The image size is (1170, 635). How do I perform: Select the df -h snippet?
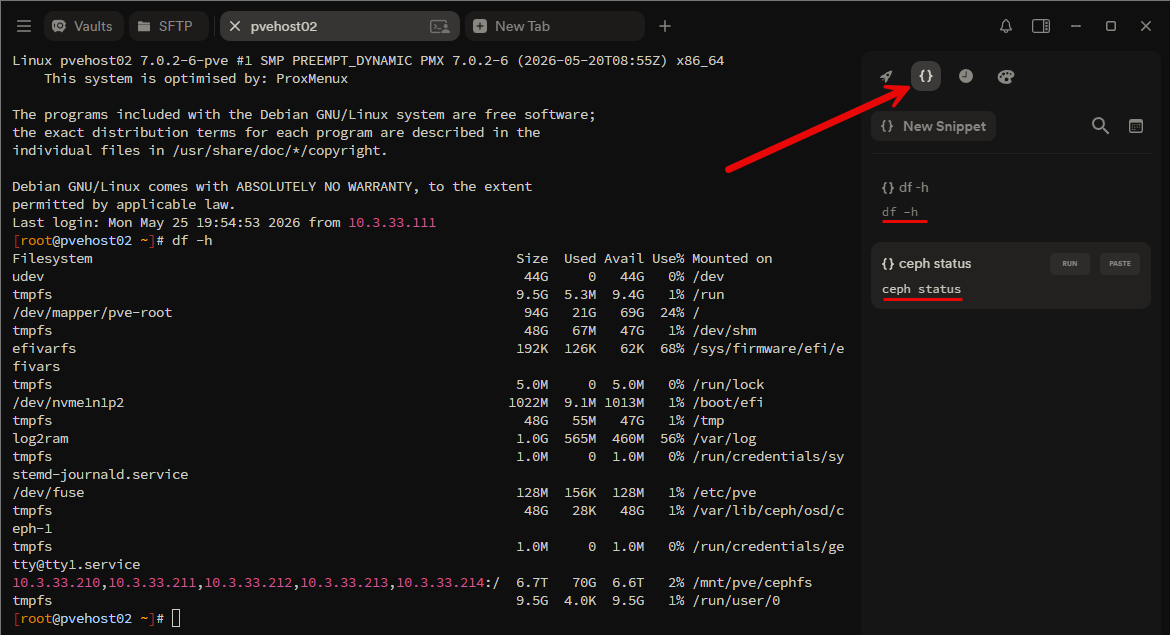(x=1010, y=199)
